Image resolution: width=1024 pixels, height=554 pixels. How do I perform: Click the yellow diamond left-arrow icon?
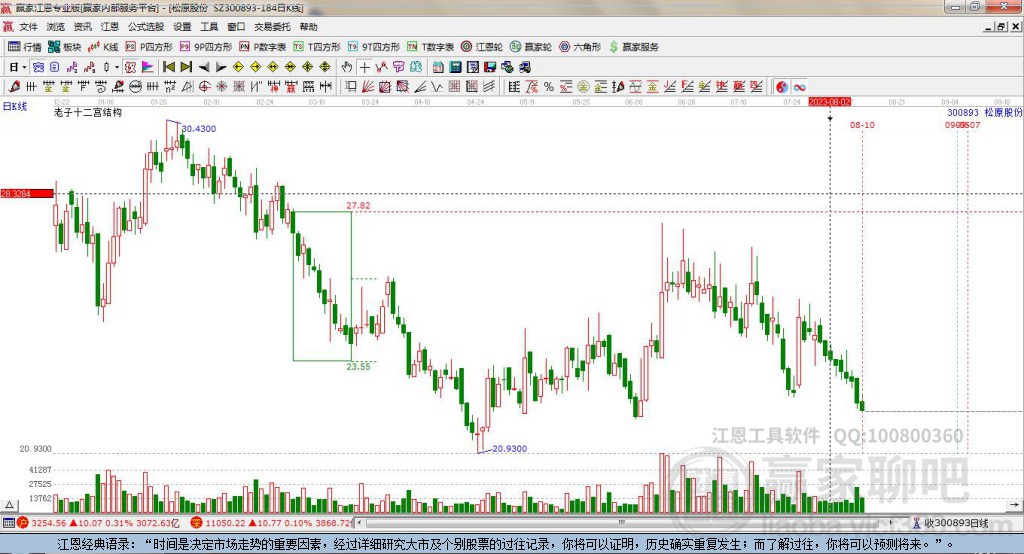(238, 67)
